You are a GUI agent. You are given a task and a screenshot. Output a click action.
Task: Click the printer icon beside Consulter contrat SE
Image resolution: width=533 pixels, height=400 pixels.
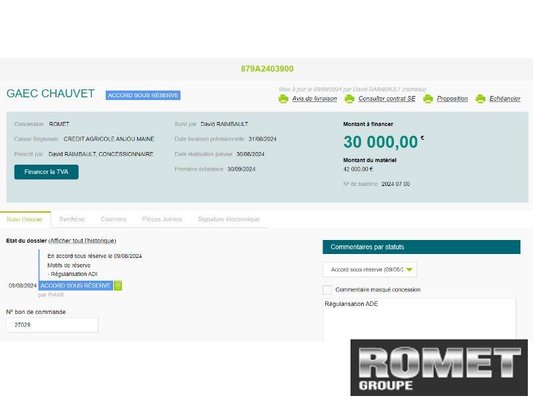(x=349, y=99)
